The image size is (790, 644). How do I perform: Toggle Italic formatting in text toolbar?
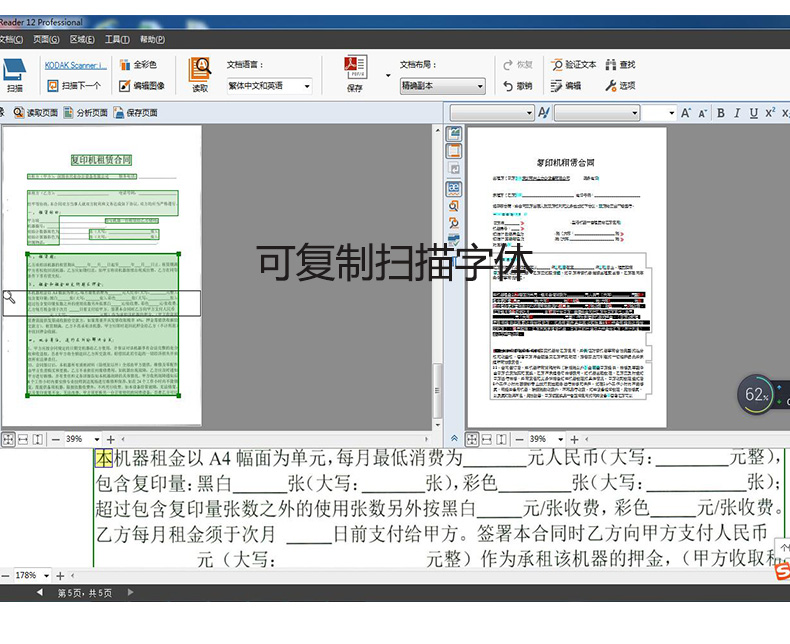[736, 113]
